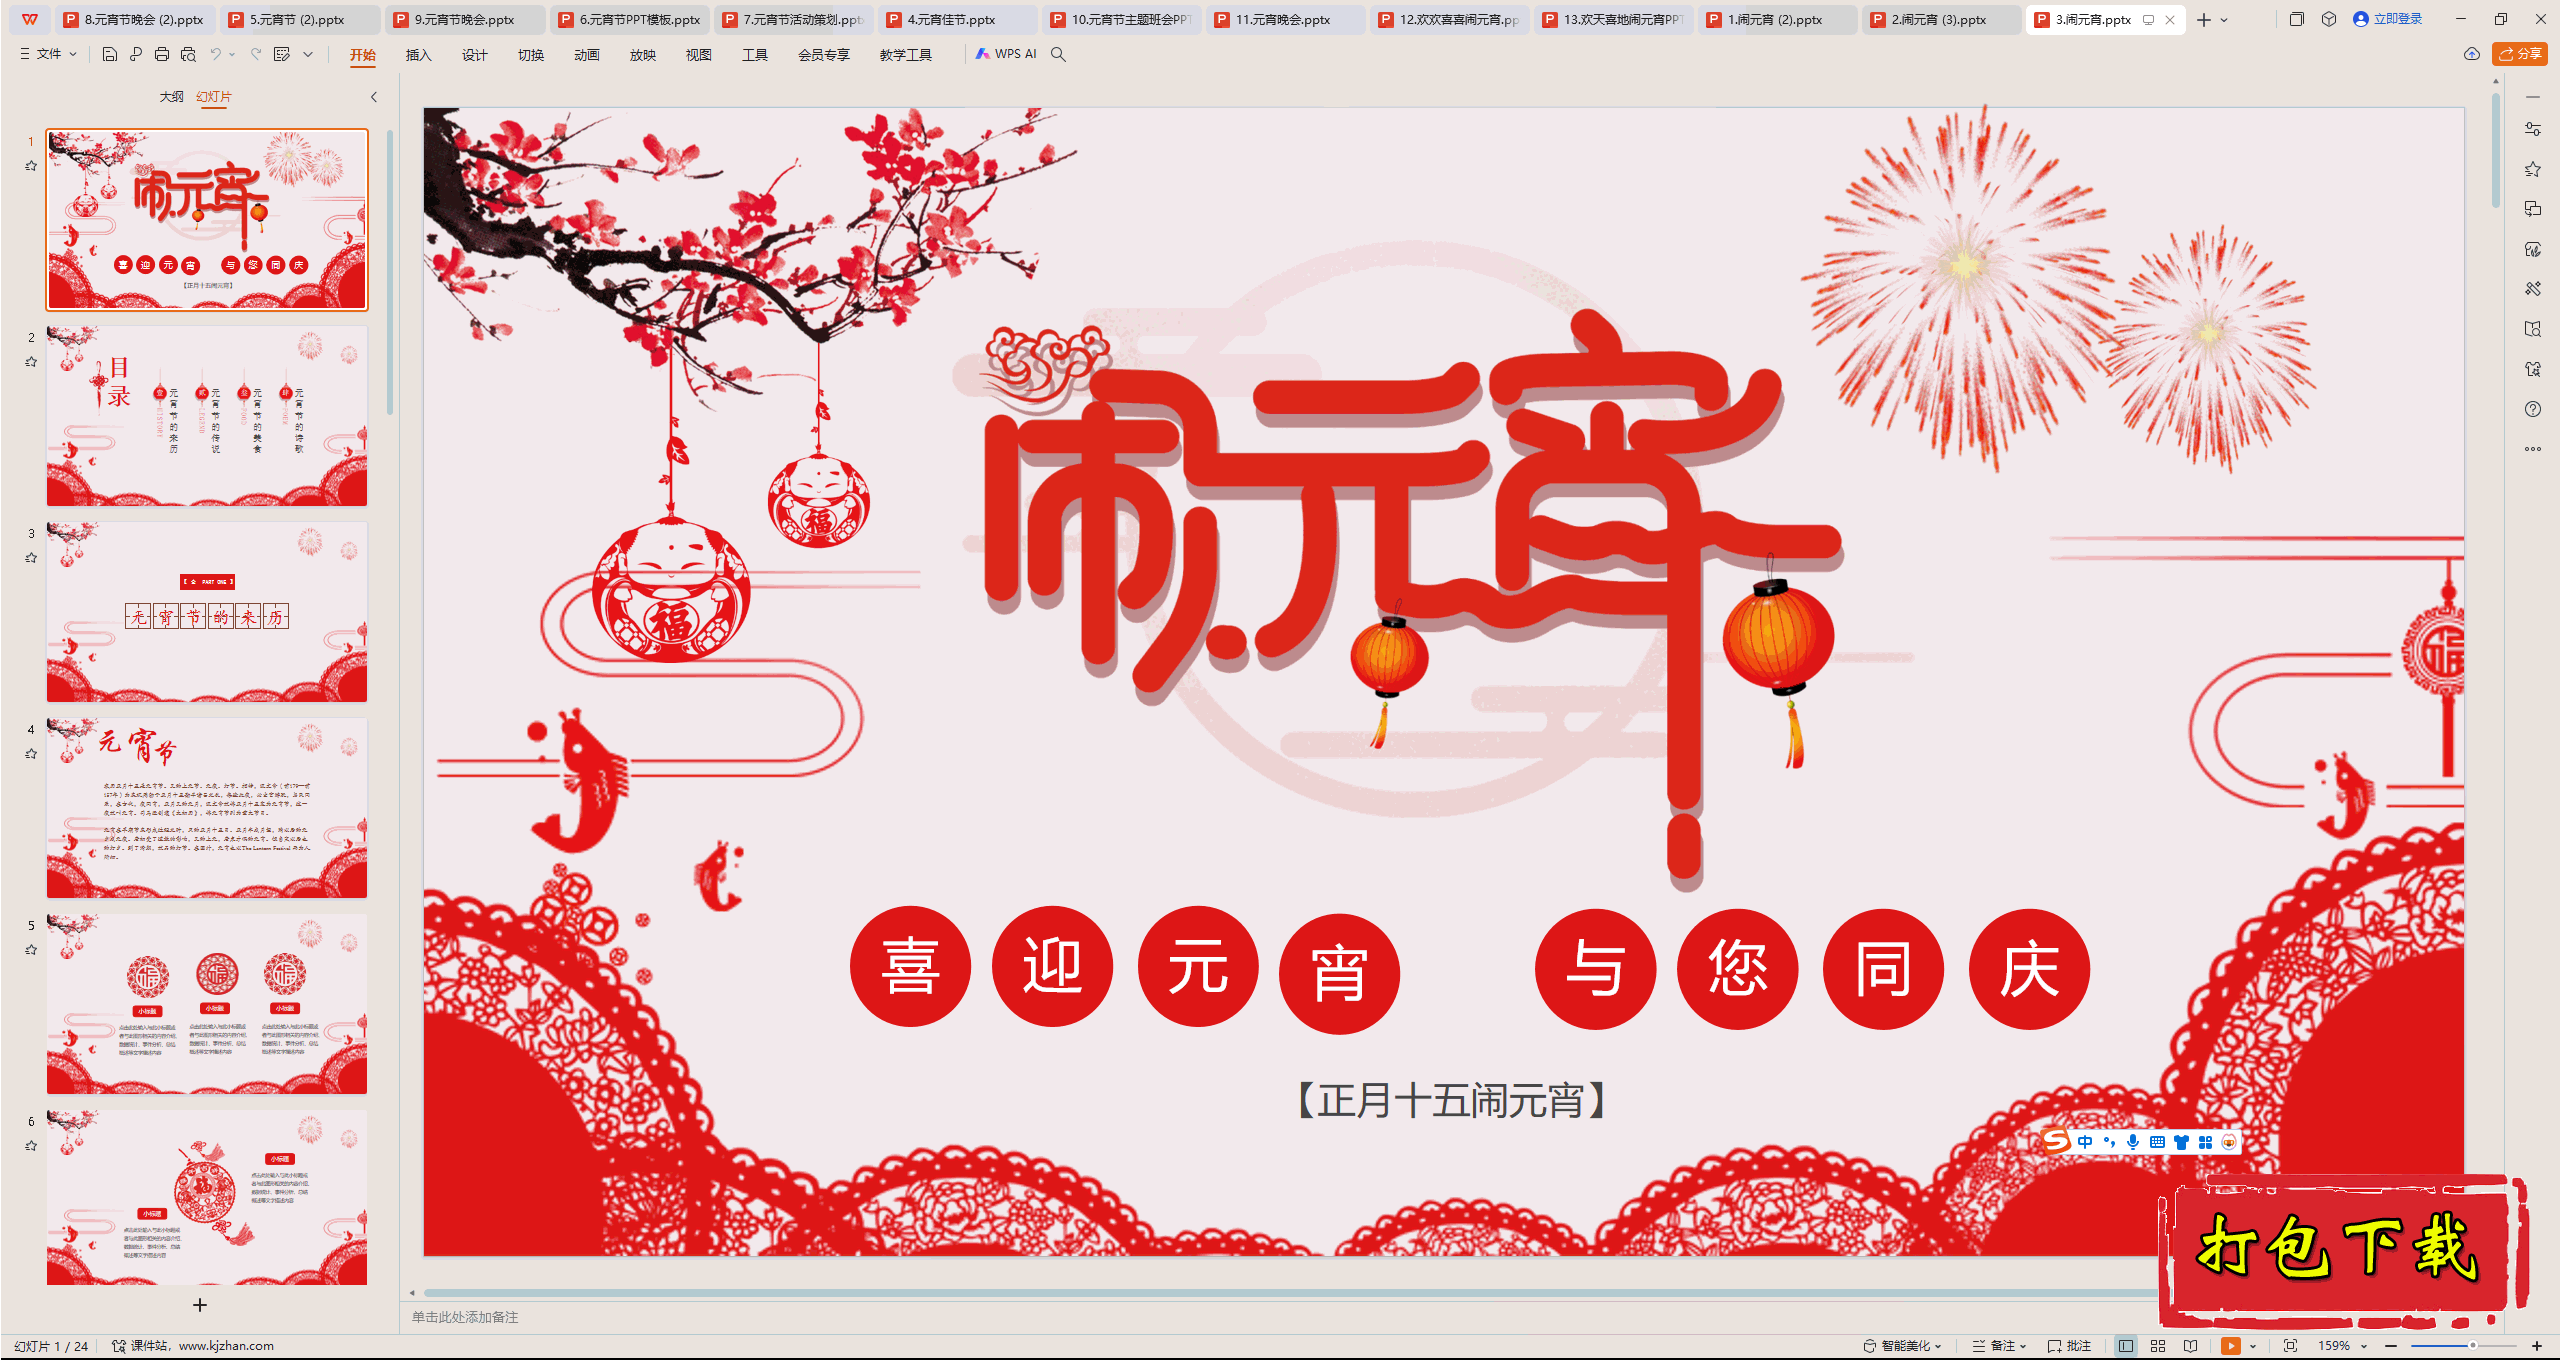
Task: Open 备注 notes dropdown in status bar
Action: (1999, 1346)
